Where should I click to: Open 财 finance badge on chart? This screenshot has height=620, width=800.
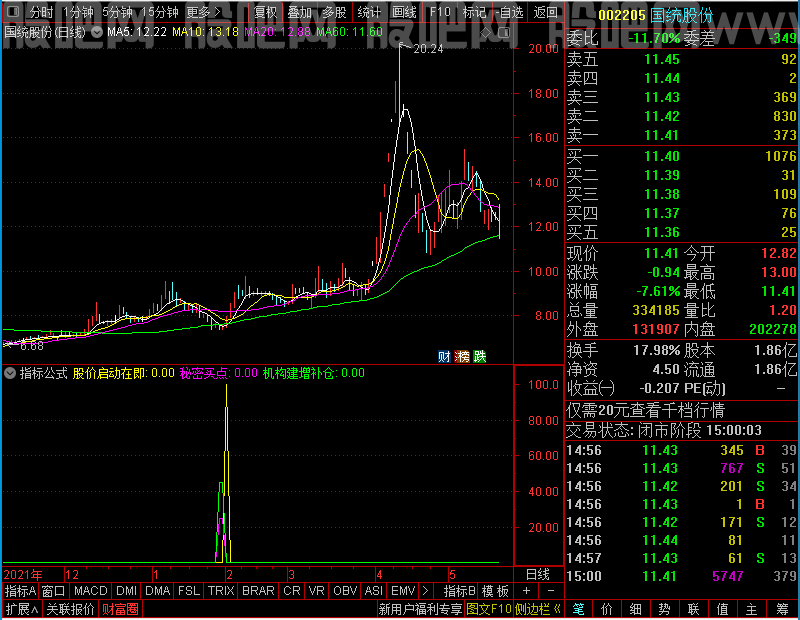point(444,356)
